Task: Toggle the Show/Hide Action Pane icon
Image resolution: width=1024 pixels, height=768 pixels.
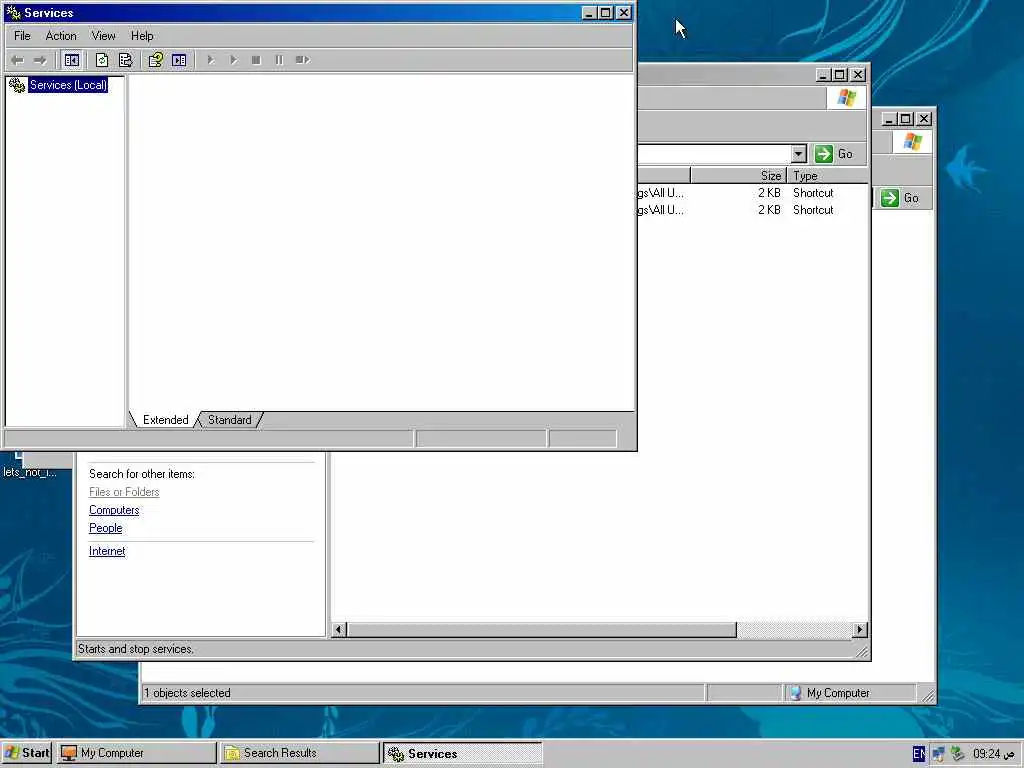Action: coord(179,60)
